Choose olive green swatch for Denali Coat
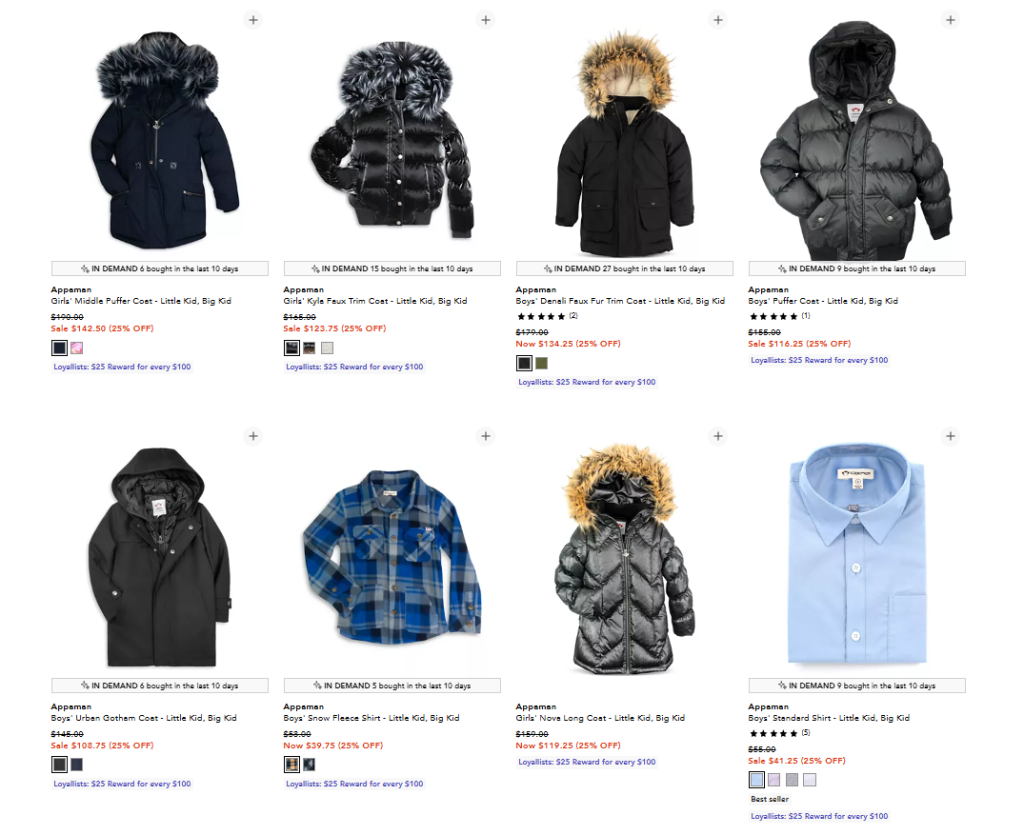This screenshot has width=1024, height=835. [x=542, y=363]
